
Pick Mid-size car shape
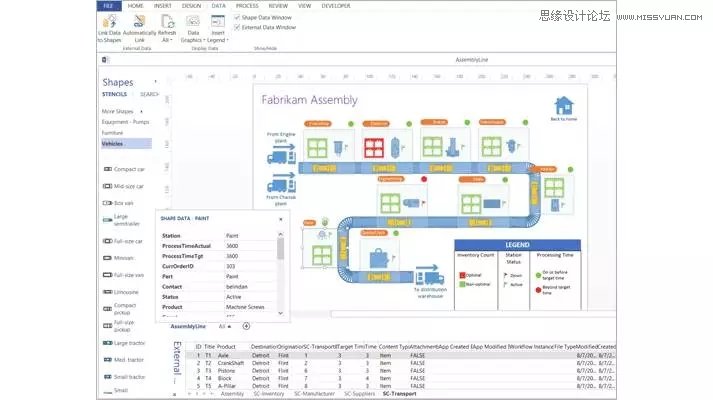(123, 186)
